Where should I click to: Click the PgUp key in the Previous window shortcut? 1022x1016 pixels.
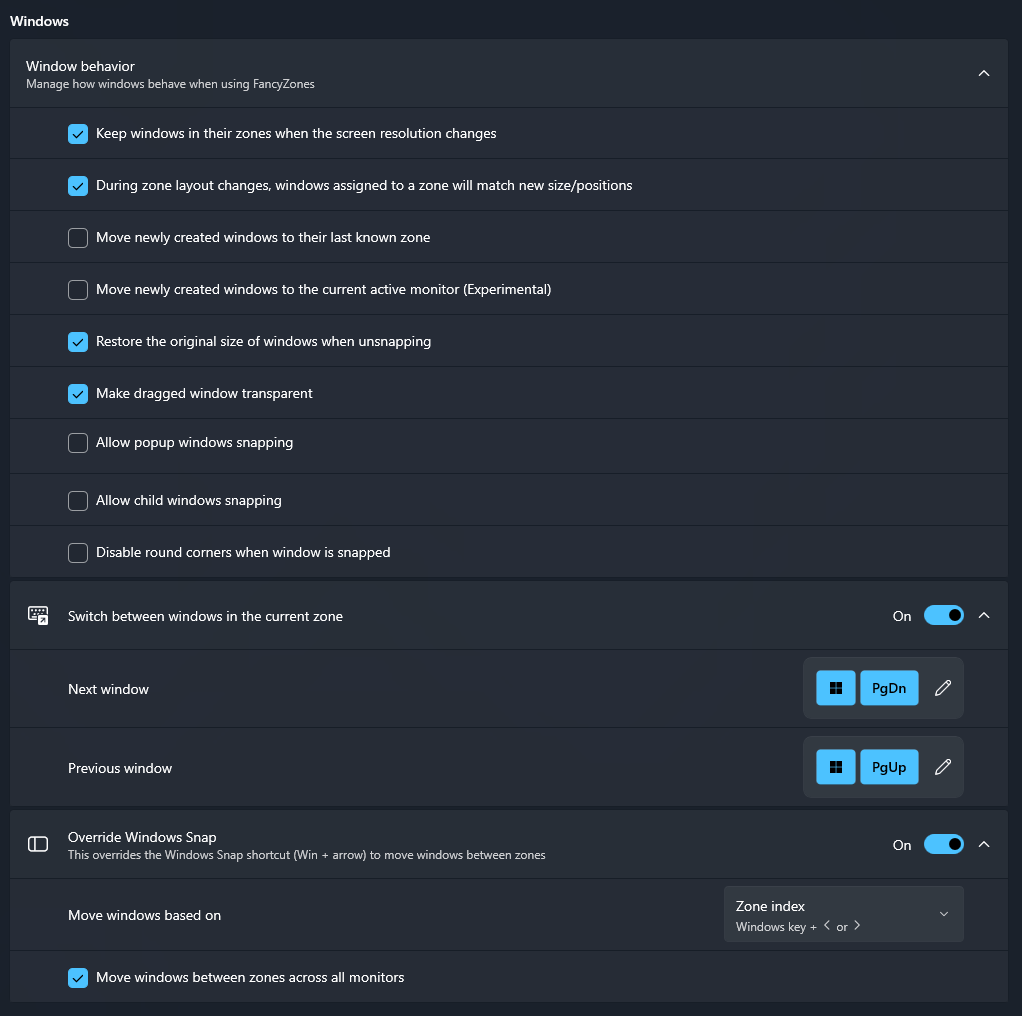pos(889,767)
